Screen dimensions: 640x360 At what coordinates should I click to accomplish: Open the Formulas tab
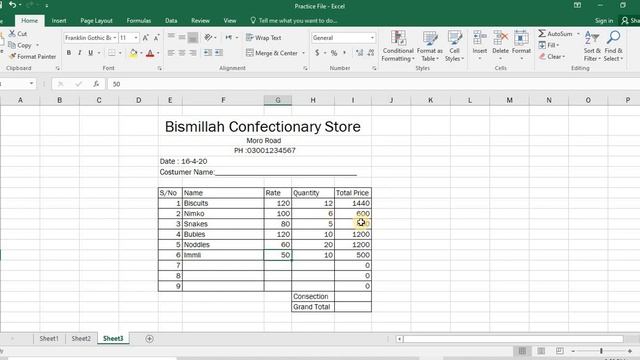coord(139,20)
